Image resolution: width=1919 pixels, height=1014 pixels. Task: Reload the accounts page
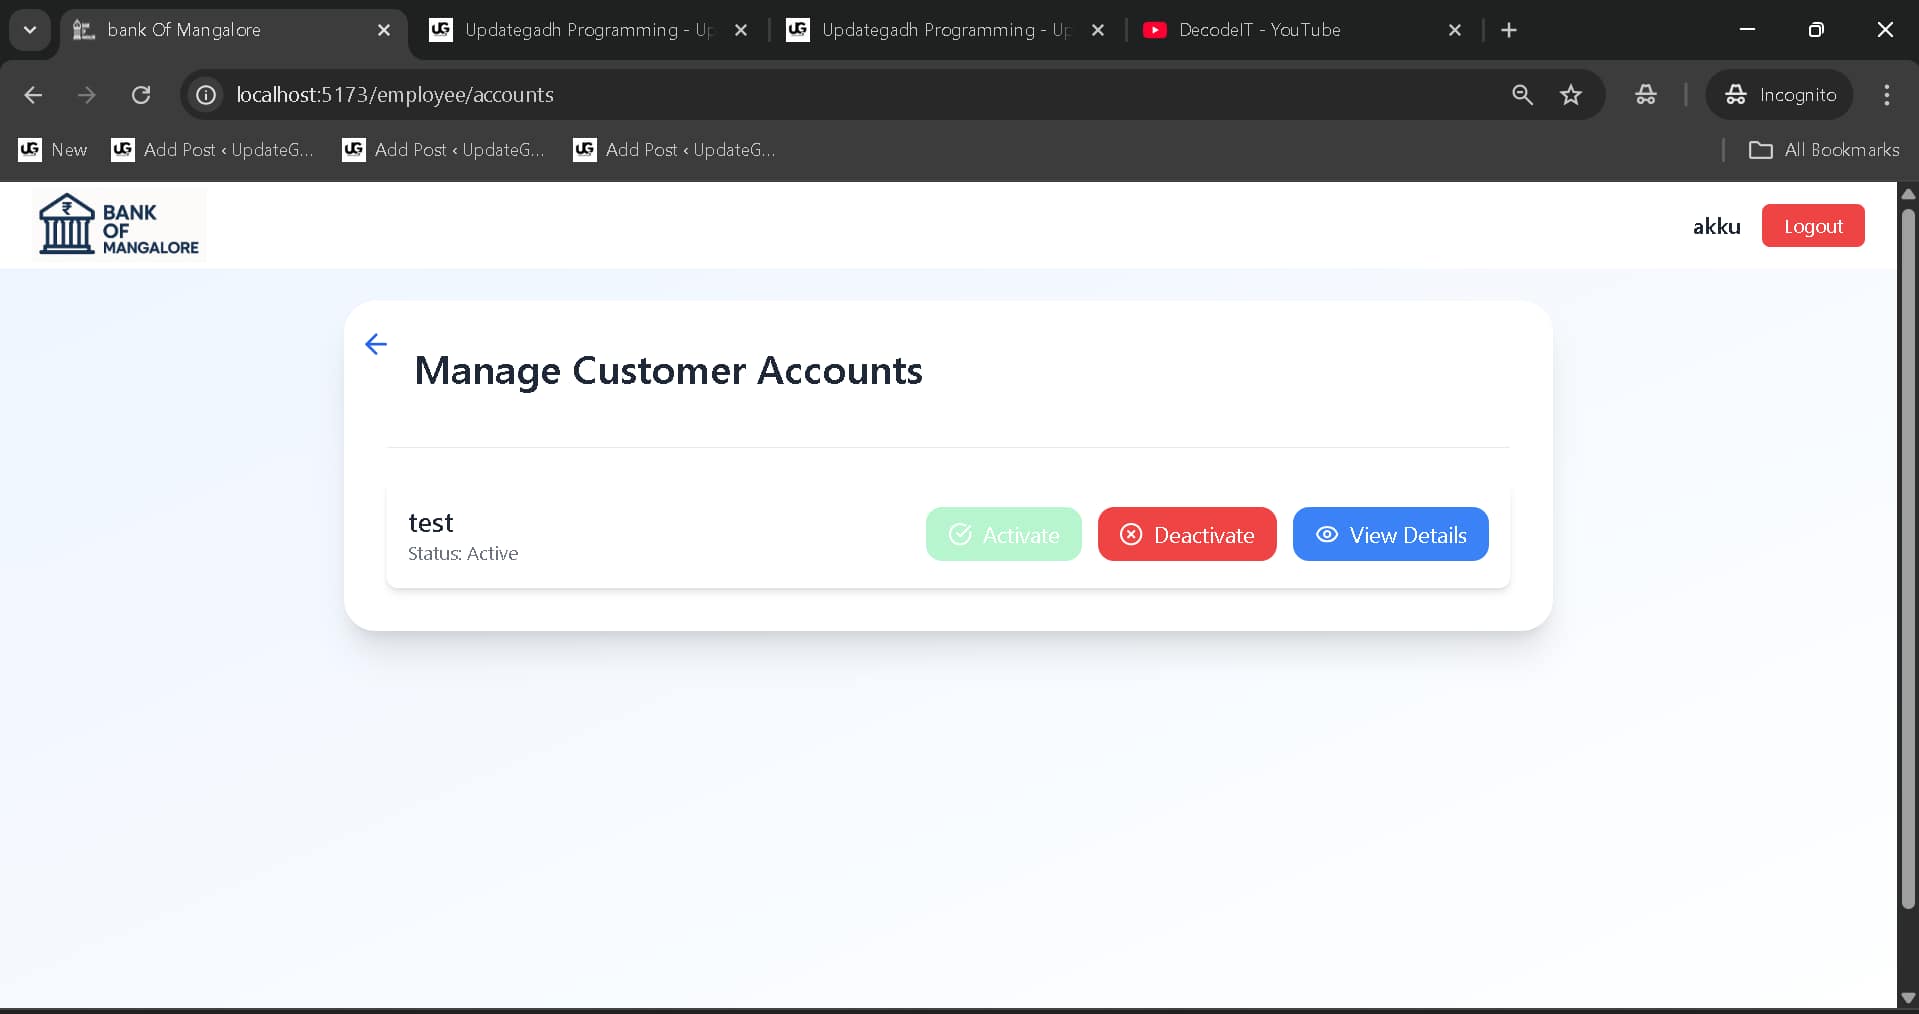pyautogui.click(x=141, y=95)
